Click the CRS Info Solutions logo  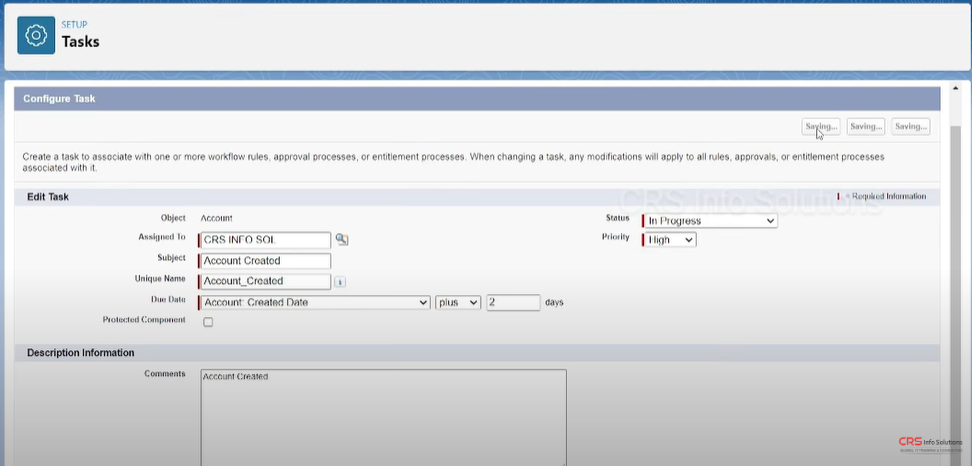pyautogui.click(x=929, y=444)
